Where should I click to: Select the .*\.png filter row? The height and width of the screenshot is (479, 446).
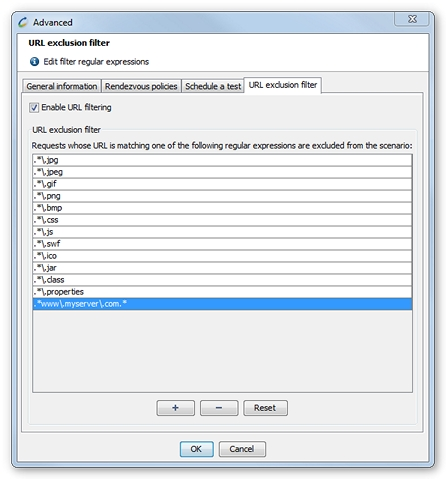click(x=222, y=196)
